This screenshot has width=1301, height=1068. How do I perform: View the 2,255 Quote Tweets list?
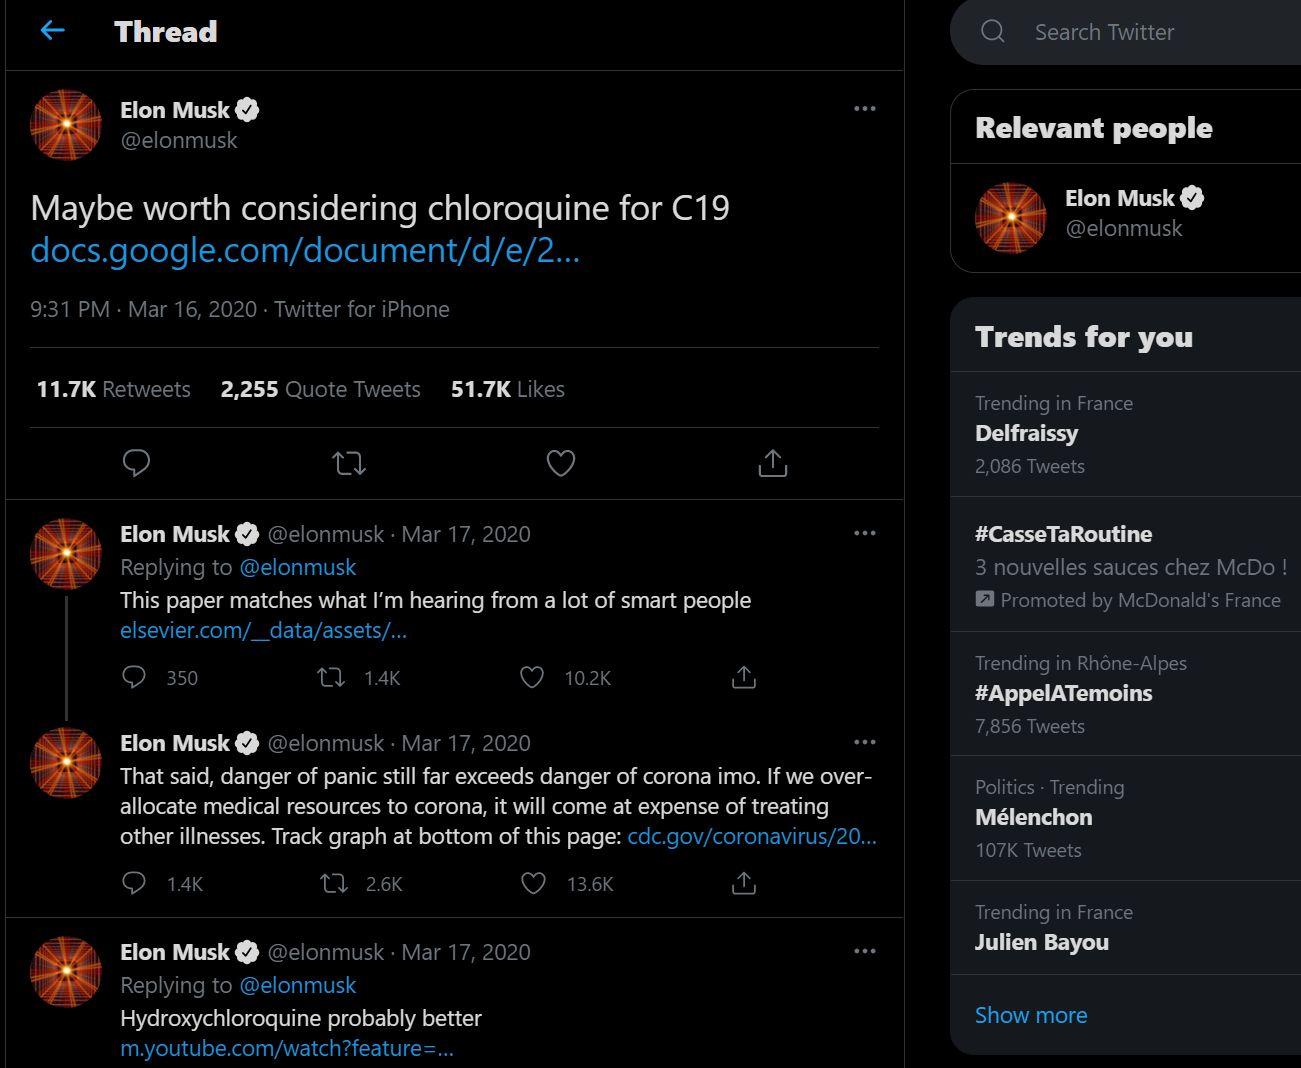point(320,389)
